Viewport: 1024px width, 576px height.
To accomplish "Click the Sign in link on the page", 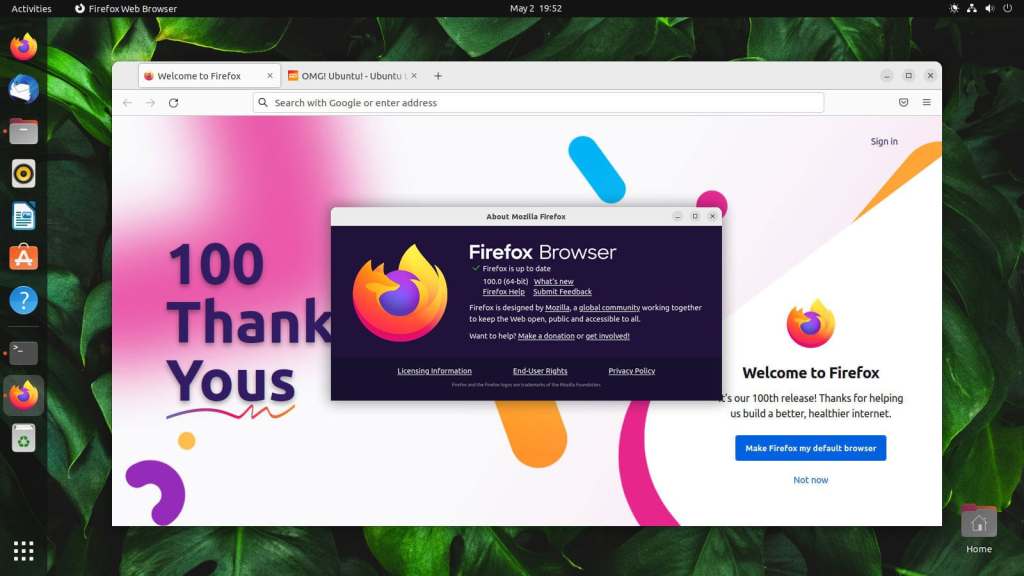I will pyautogui.click(x=883, y=141).
